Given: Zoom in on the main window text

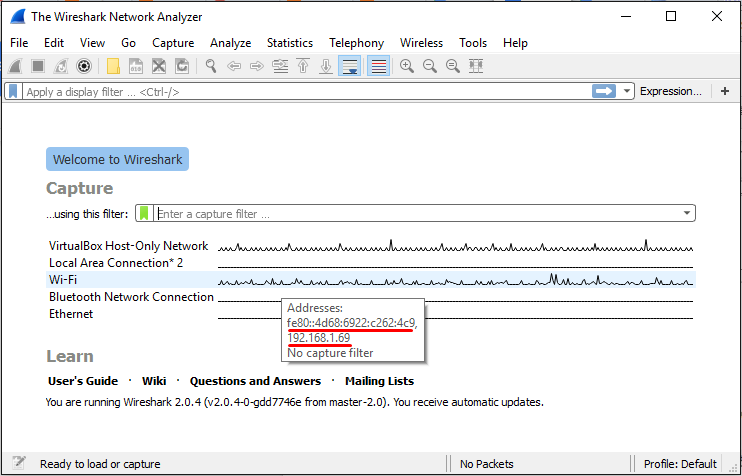Looking at the screenshot, I should point(407,66).
